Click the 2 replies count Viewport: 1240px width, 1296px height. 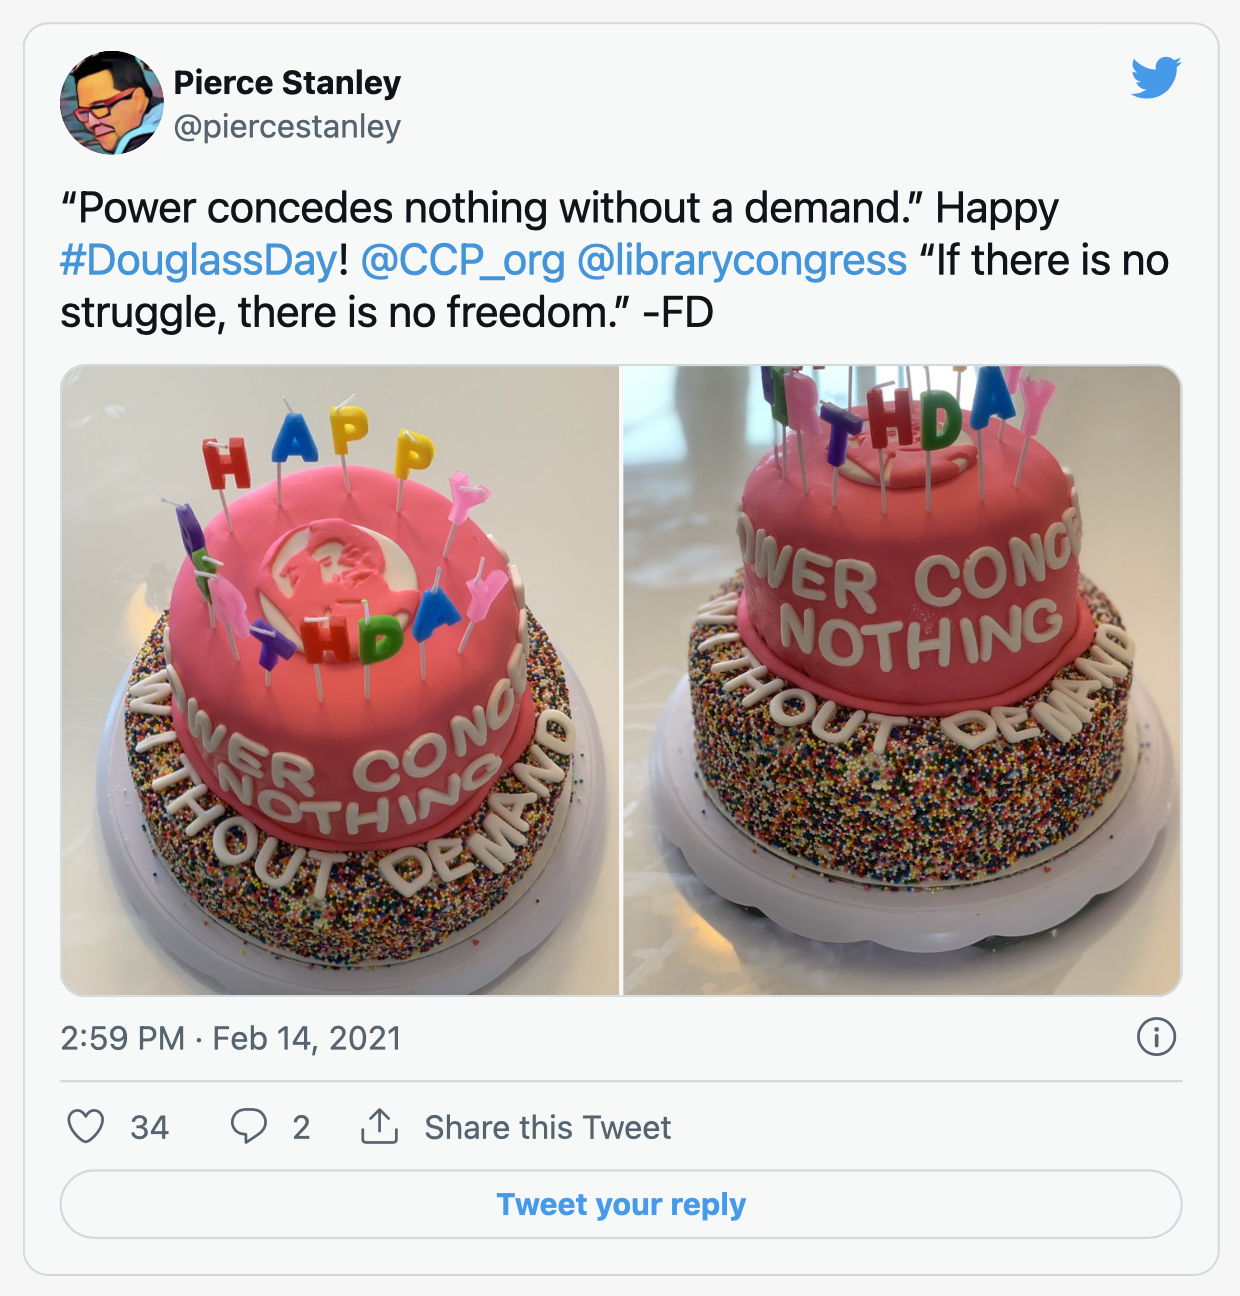click(302, 1130)
